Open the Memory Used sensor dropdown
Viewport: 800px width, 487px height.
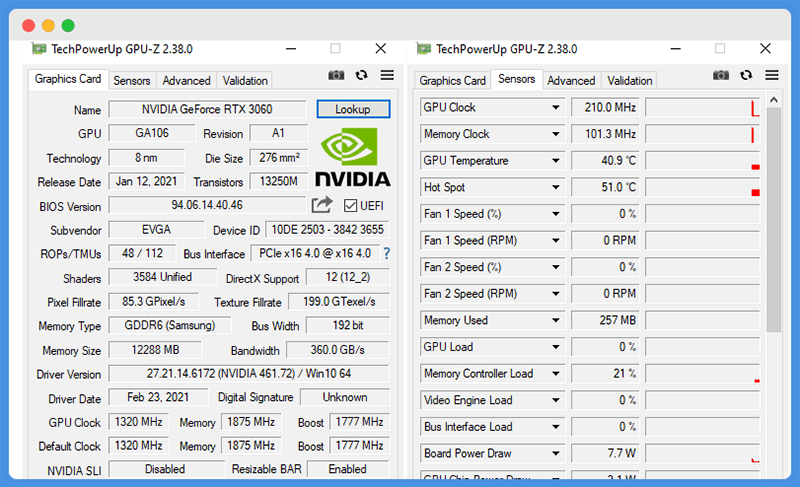click(x=556, y=320)
